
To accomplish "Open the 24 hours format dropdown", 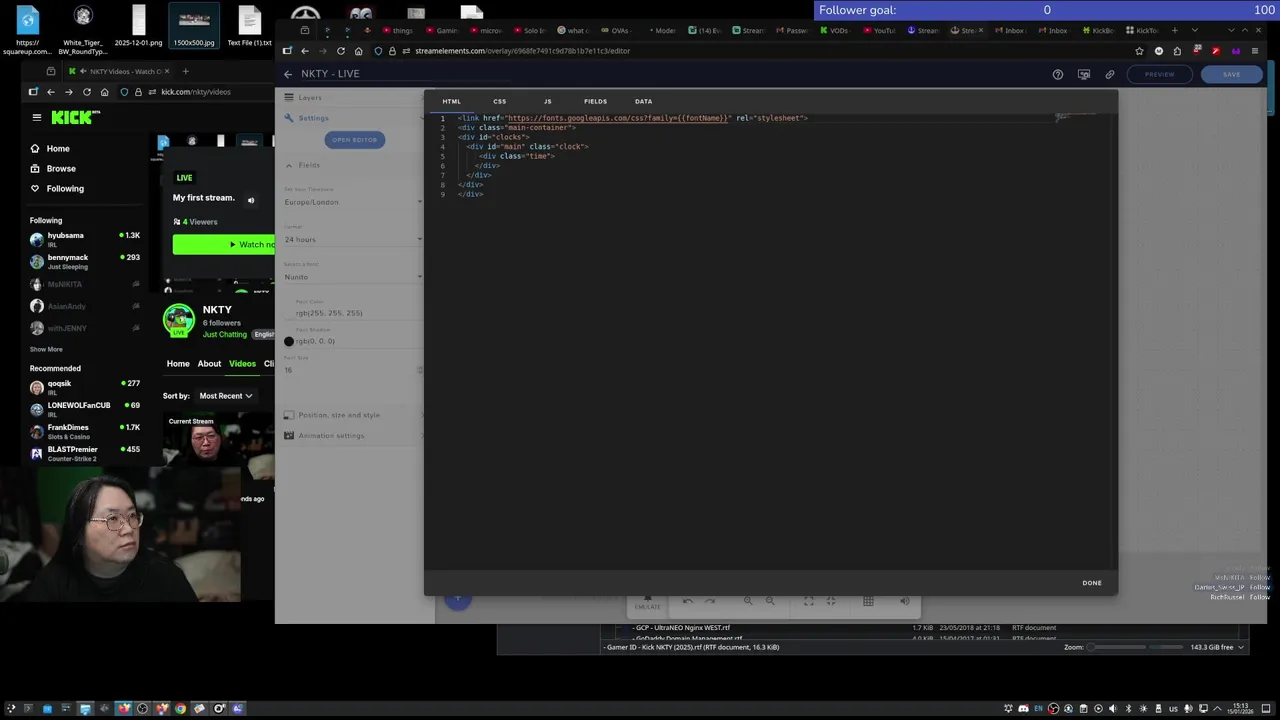I will click(x=353, y=239).
